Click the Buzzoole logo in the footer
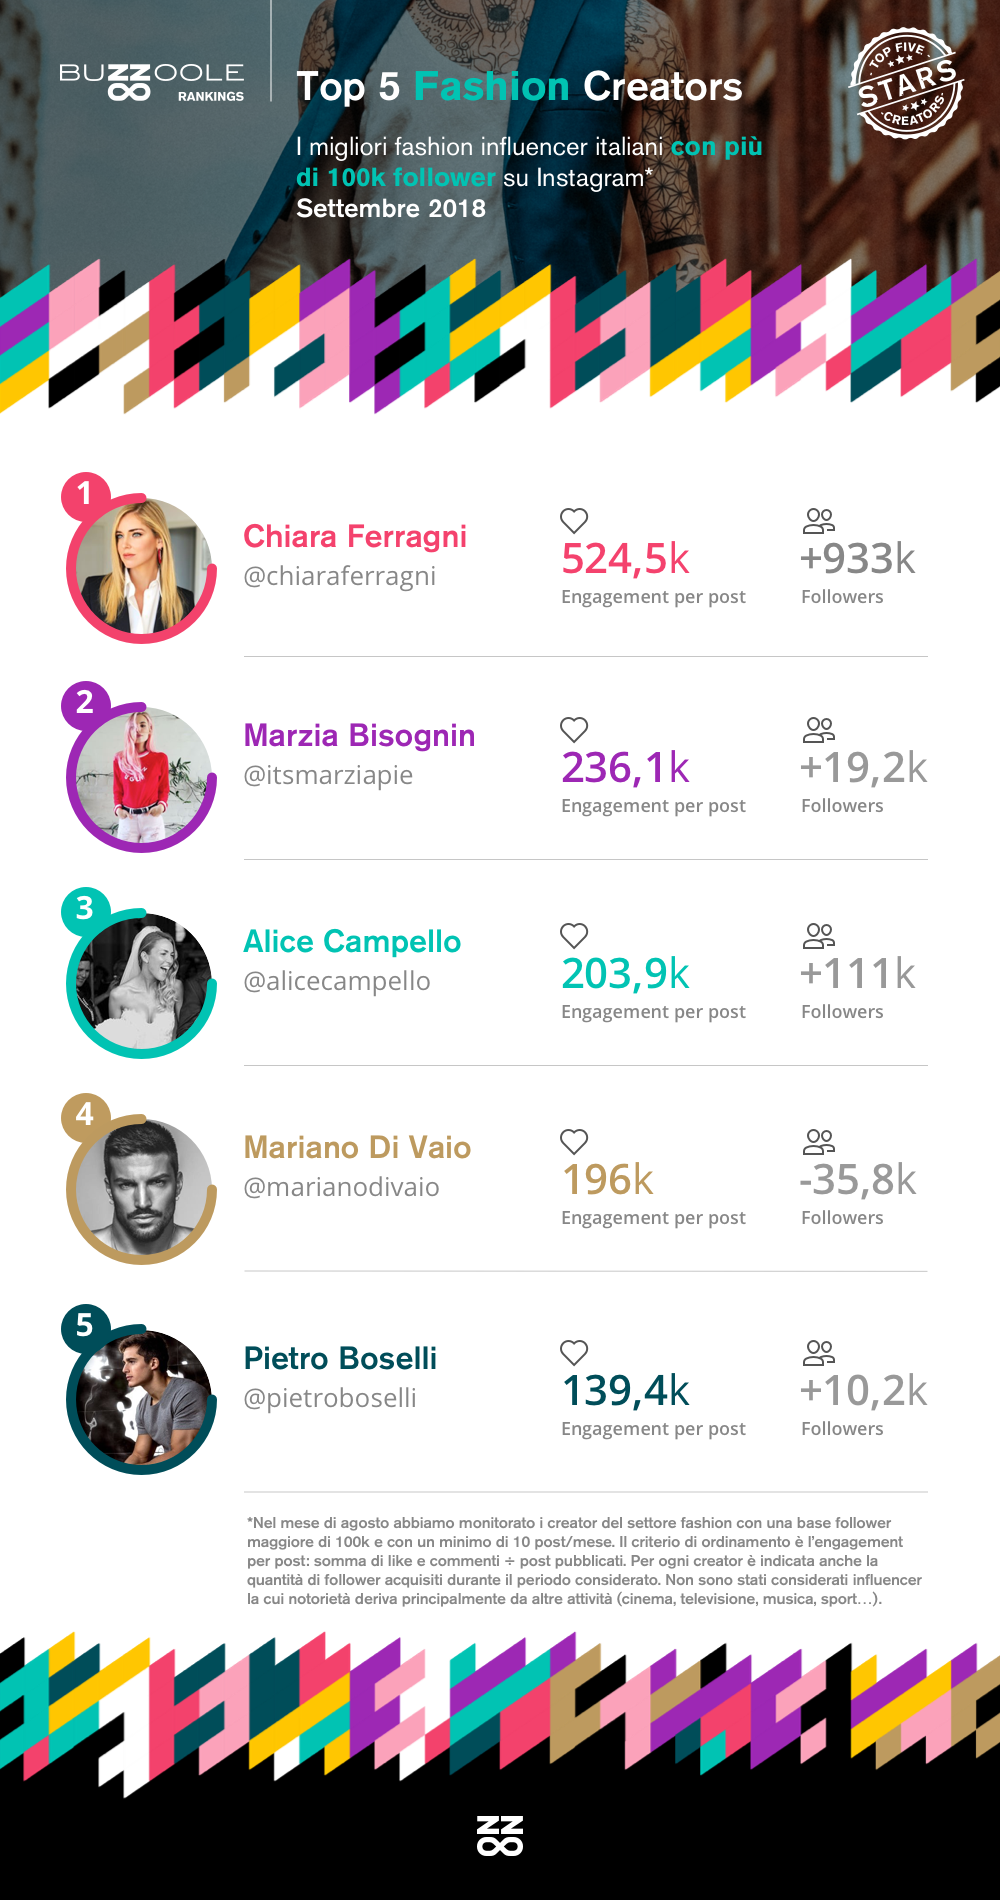Viewport: 1000px width, 1900px height. (x=500, y=1835)
